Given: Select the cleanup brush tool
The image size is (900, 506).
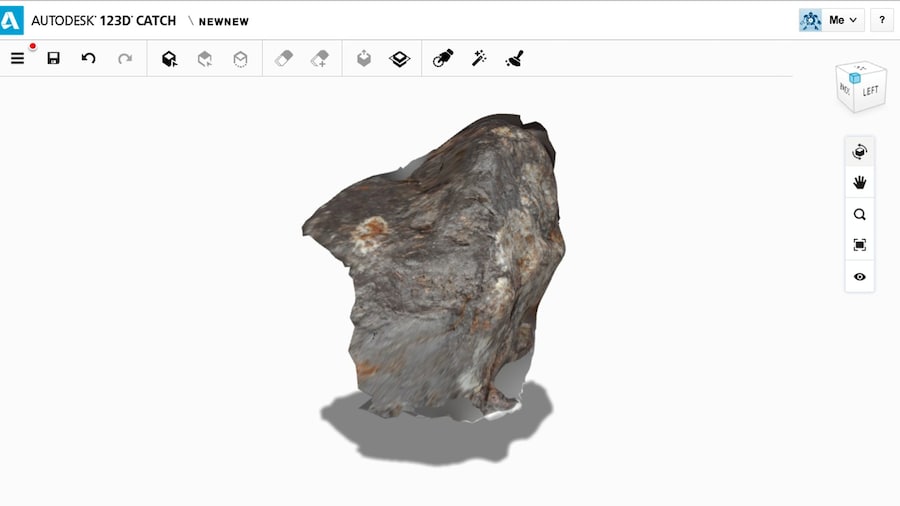Looking at the screenshot, I should (514, 58).
